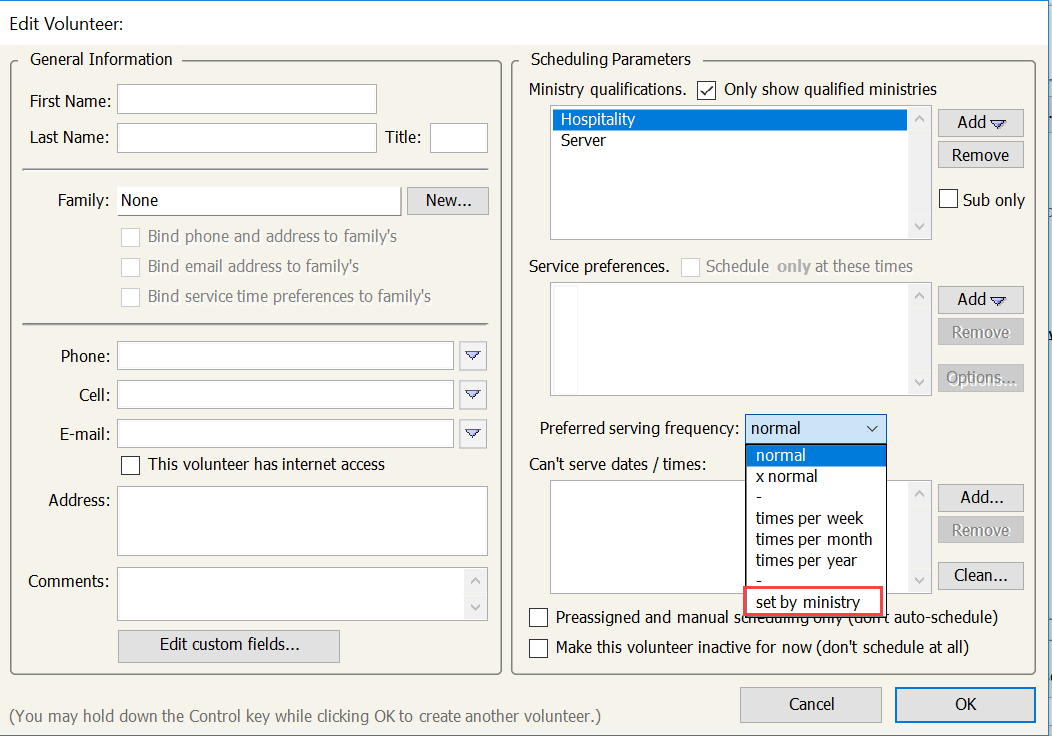Select Server in ministry qualifications list
This screenshot has width=1052, height=736.
coord(583,141)
